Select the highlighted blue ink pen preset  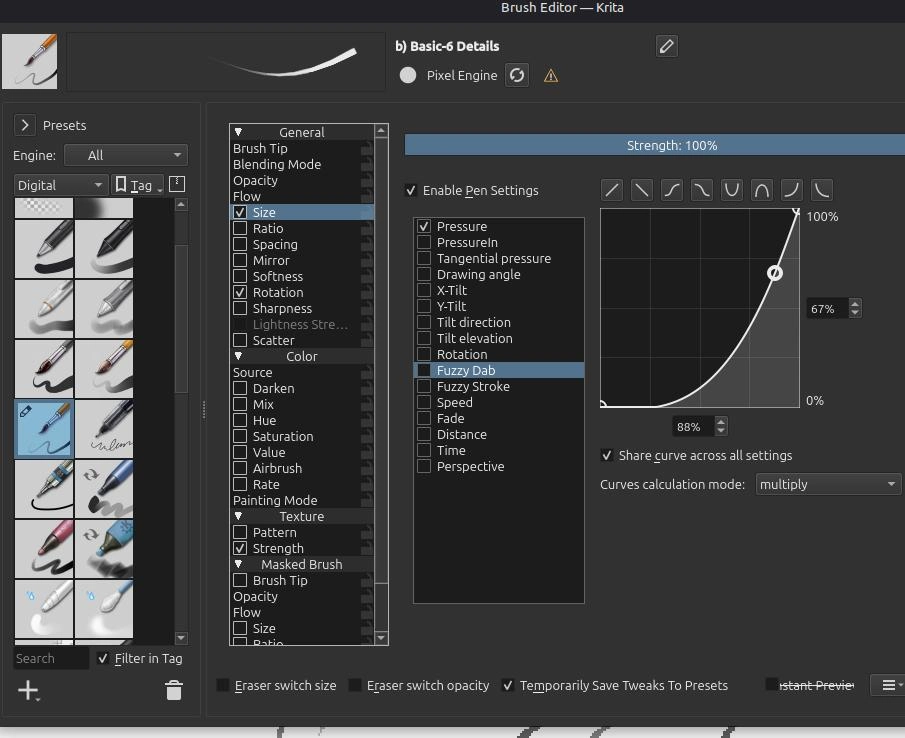pos(44,429)
